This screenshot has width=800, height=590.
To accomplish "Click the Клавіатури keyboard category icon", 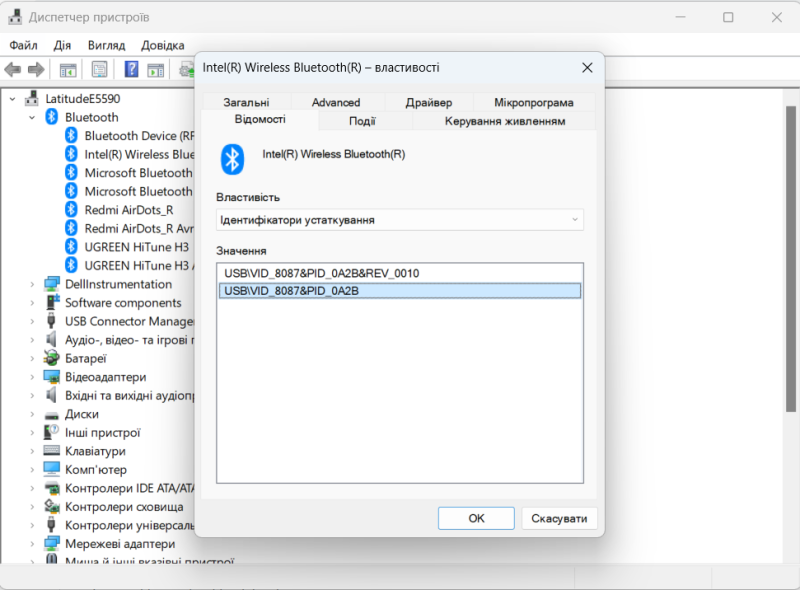I will tap(52, 451).
